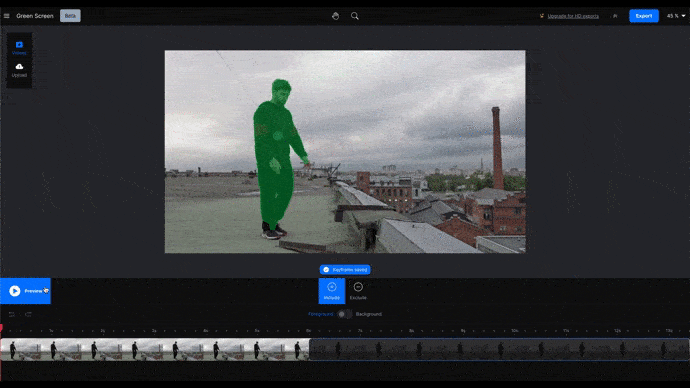
Task: Click Upgrade for HD exports link
Action: pos(573,16)
